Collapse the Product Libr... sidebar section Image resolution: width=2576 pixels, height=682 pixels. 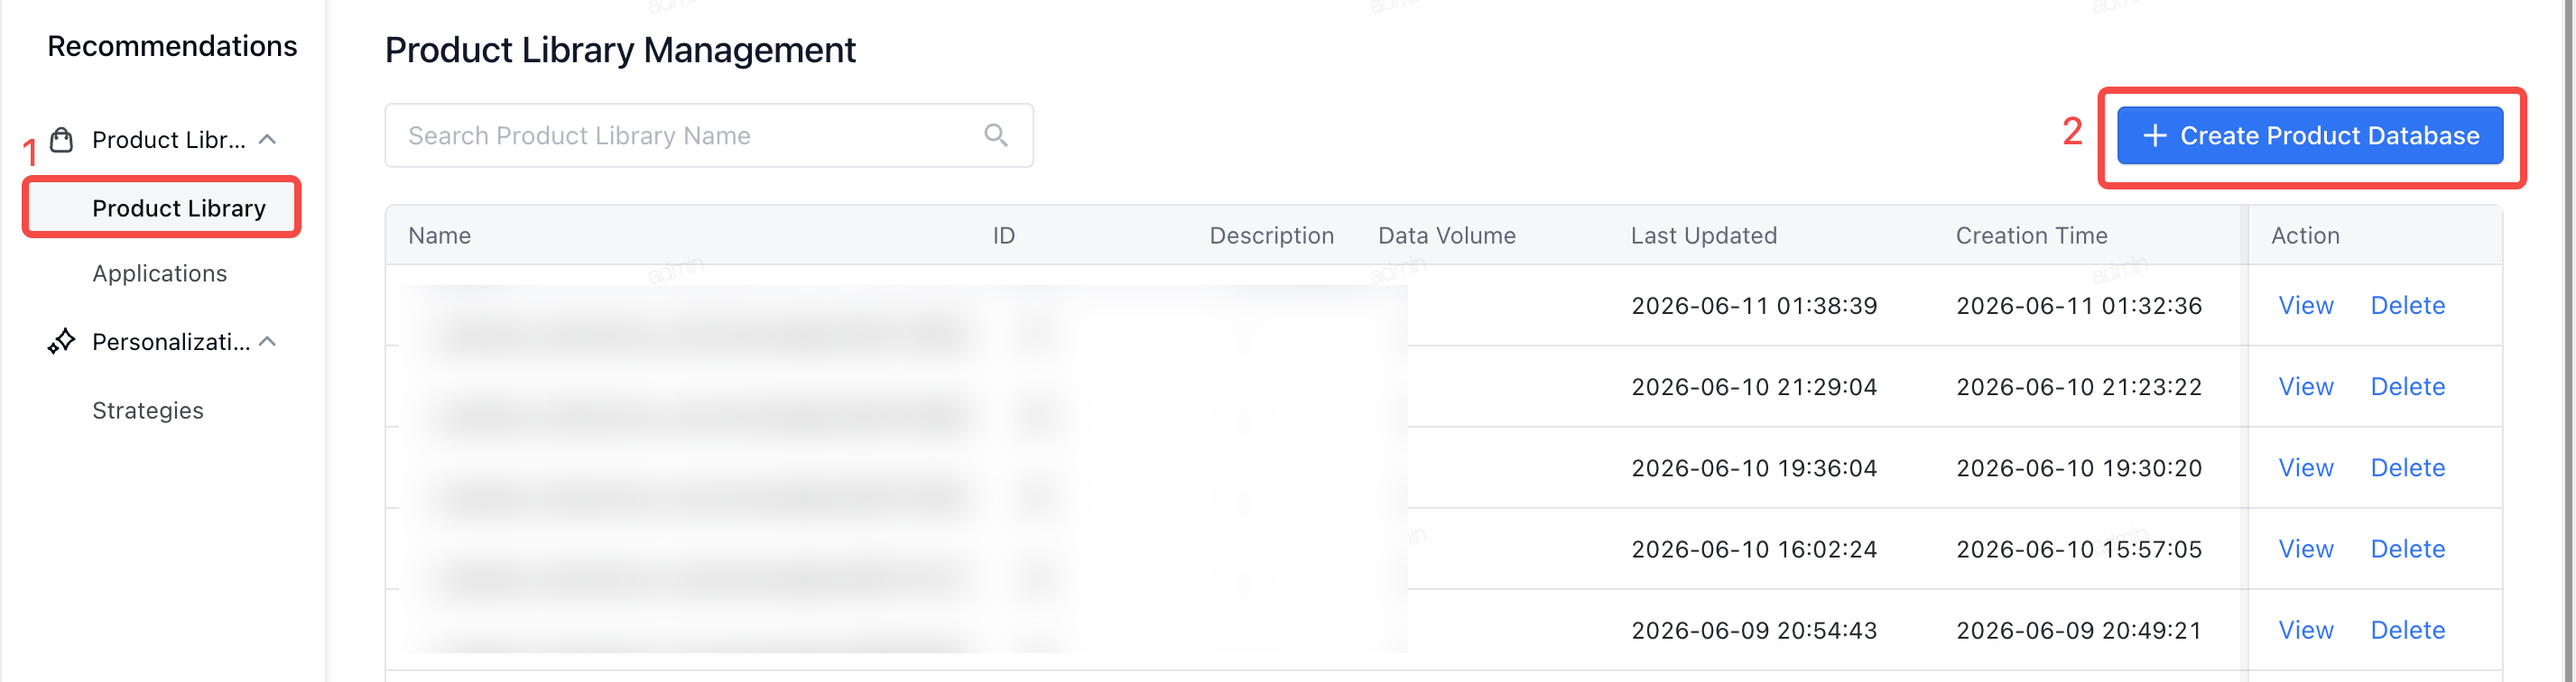(x=267, y=140)
